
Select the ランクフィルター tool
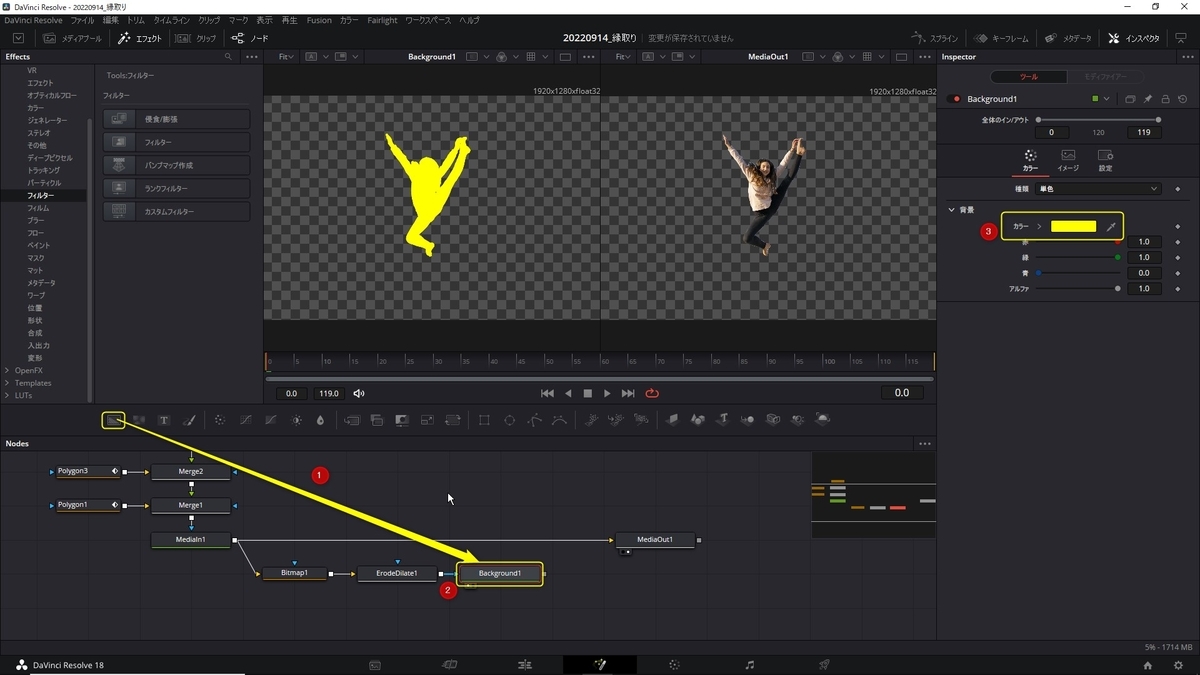coord(176,188)
